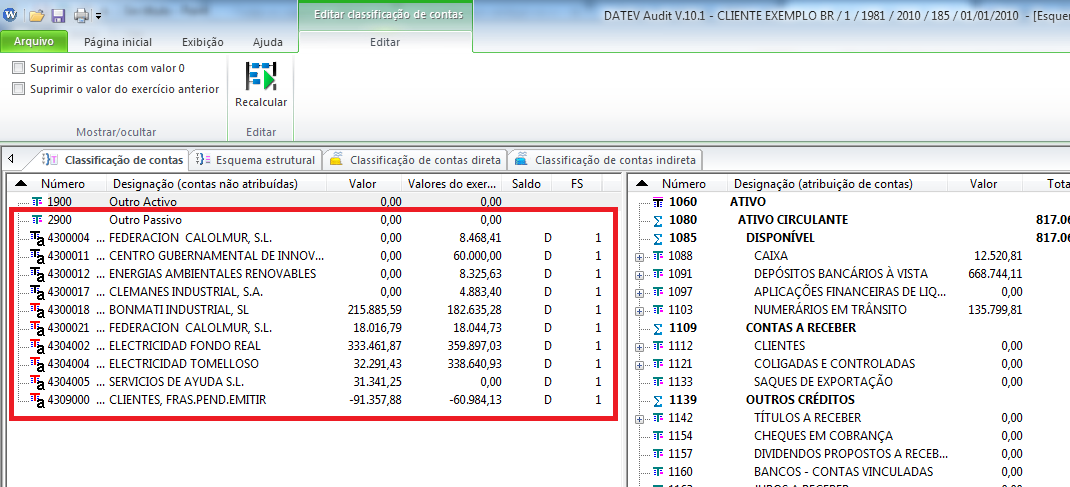Viewport: 1070px width, 487px height.
Task: Switch to Classificação de contas tab
Action: tap(113, 160)
